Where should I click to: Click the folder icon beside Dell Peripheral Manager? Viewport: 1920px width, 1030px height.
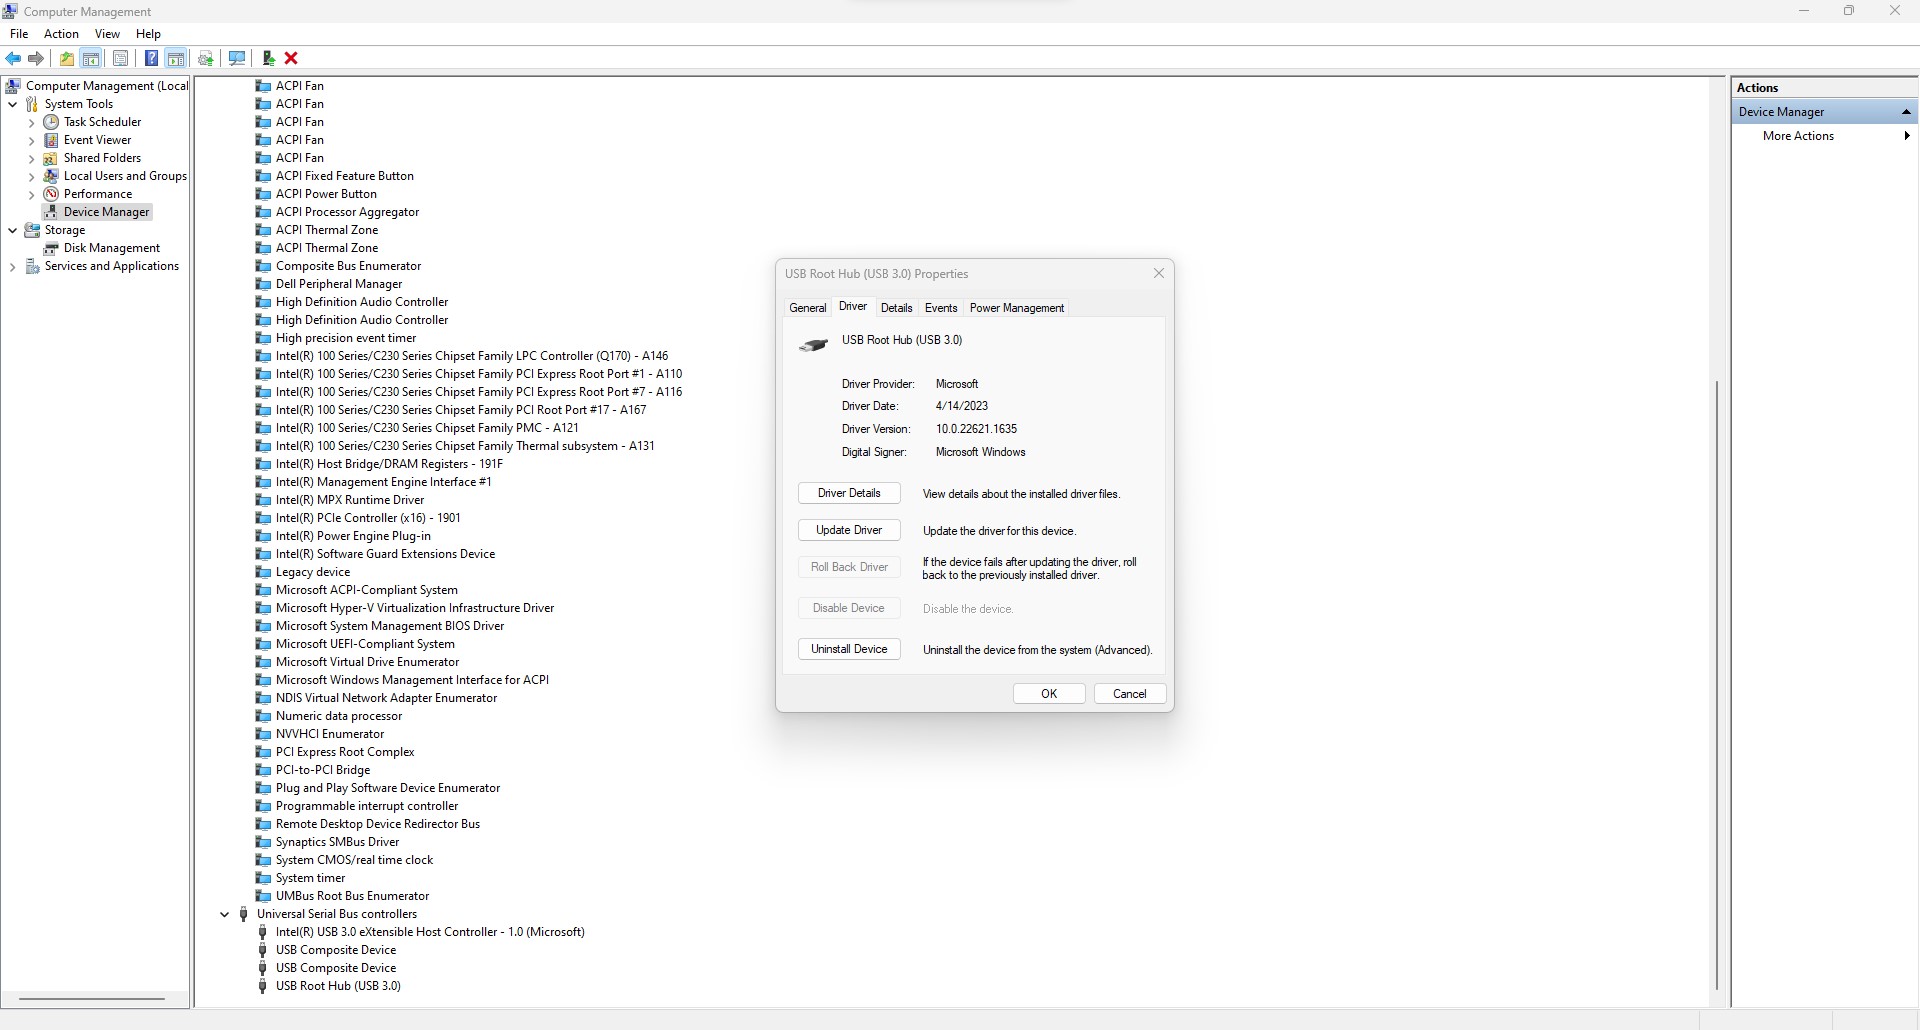click(x=263, y=284)
